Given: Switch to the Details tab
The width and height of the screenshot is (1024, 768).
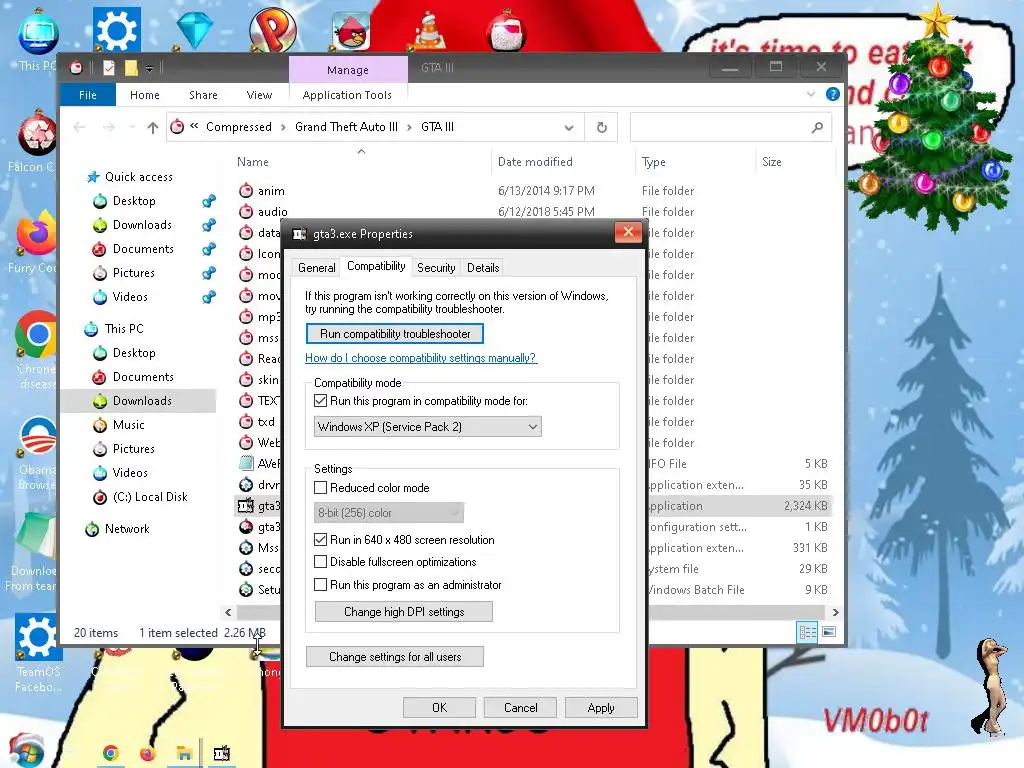Looking at the screenshot, I should (483, 268).
